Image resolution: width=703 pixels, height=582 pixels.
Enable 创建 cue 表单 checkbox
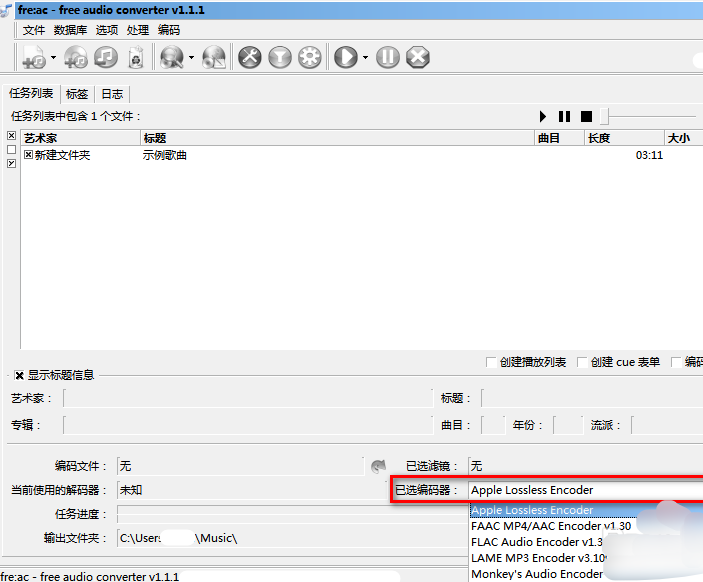pyautogui.click(x=582, y=362)
